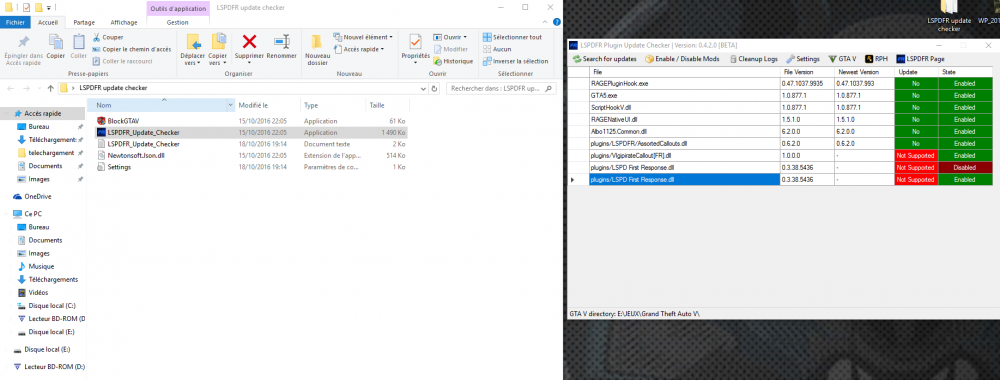
Task: Switch to the Partage tab
Action: point(84,22)
